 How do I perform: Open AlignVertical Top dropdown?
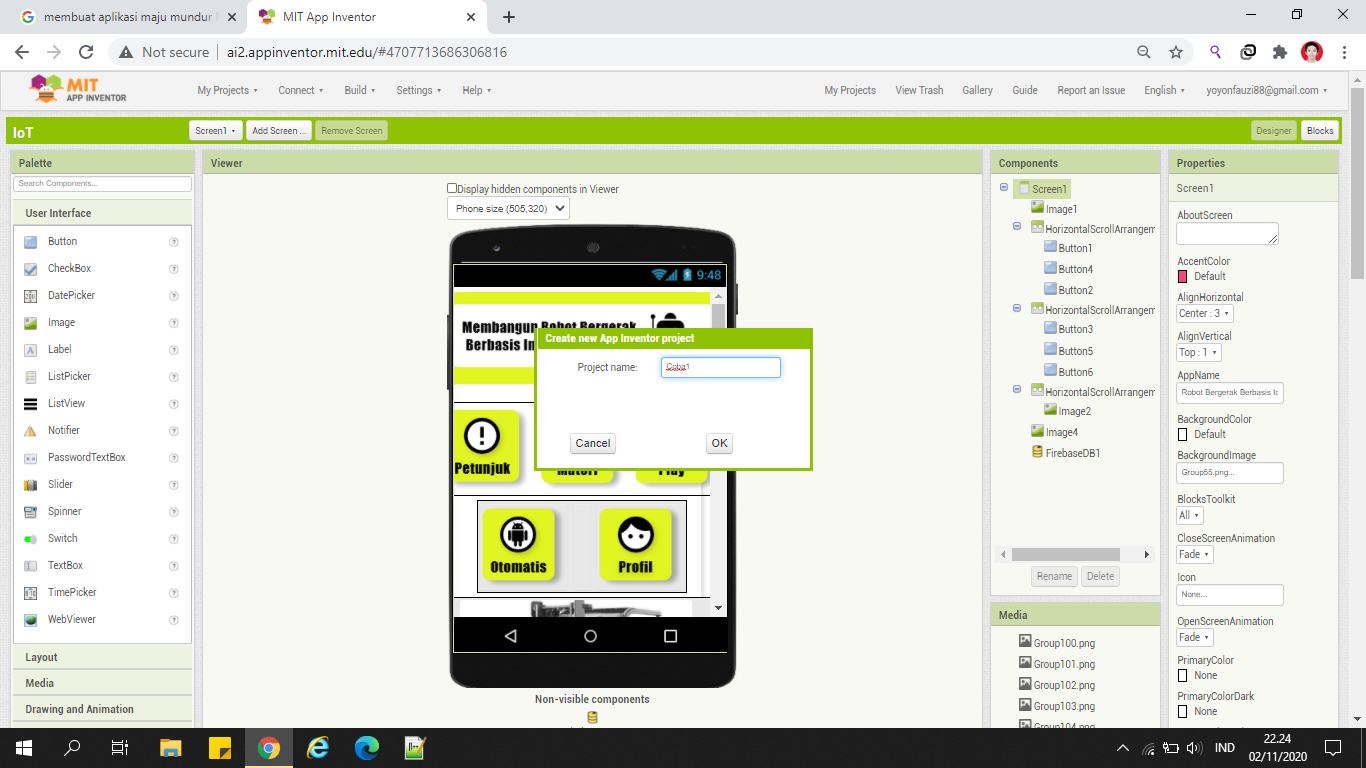[1199, 352]
